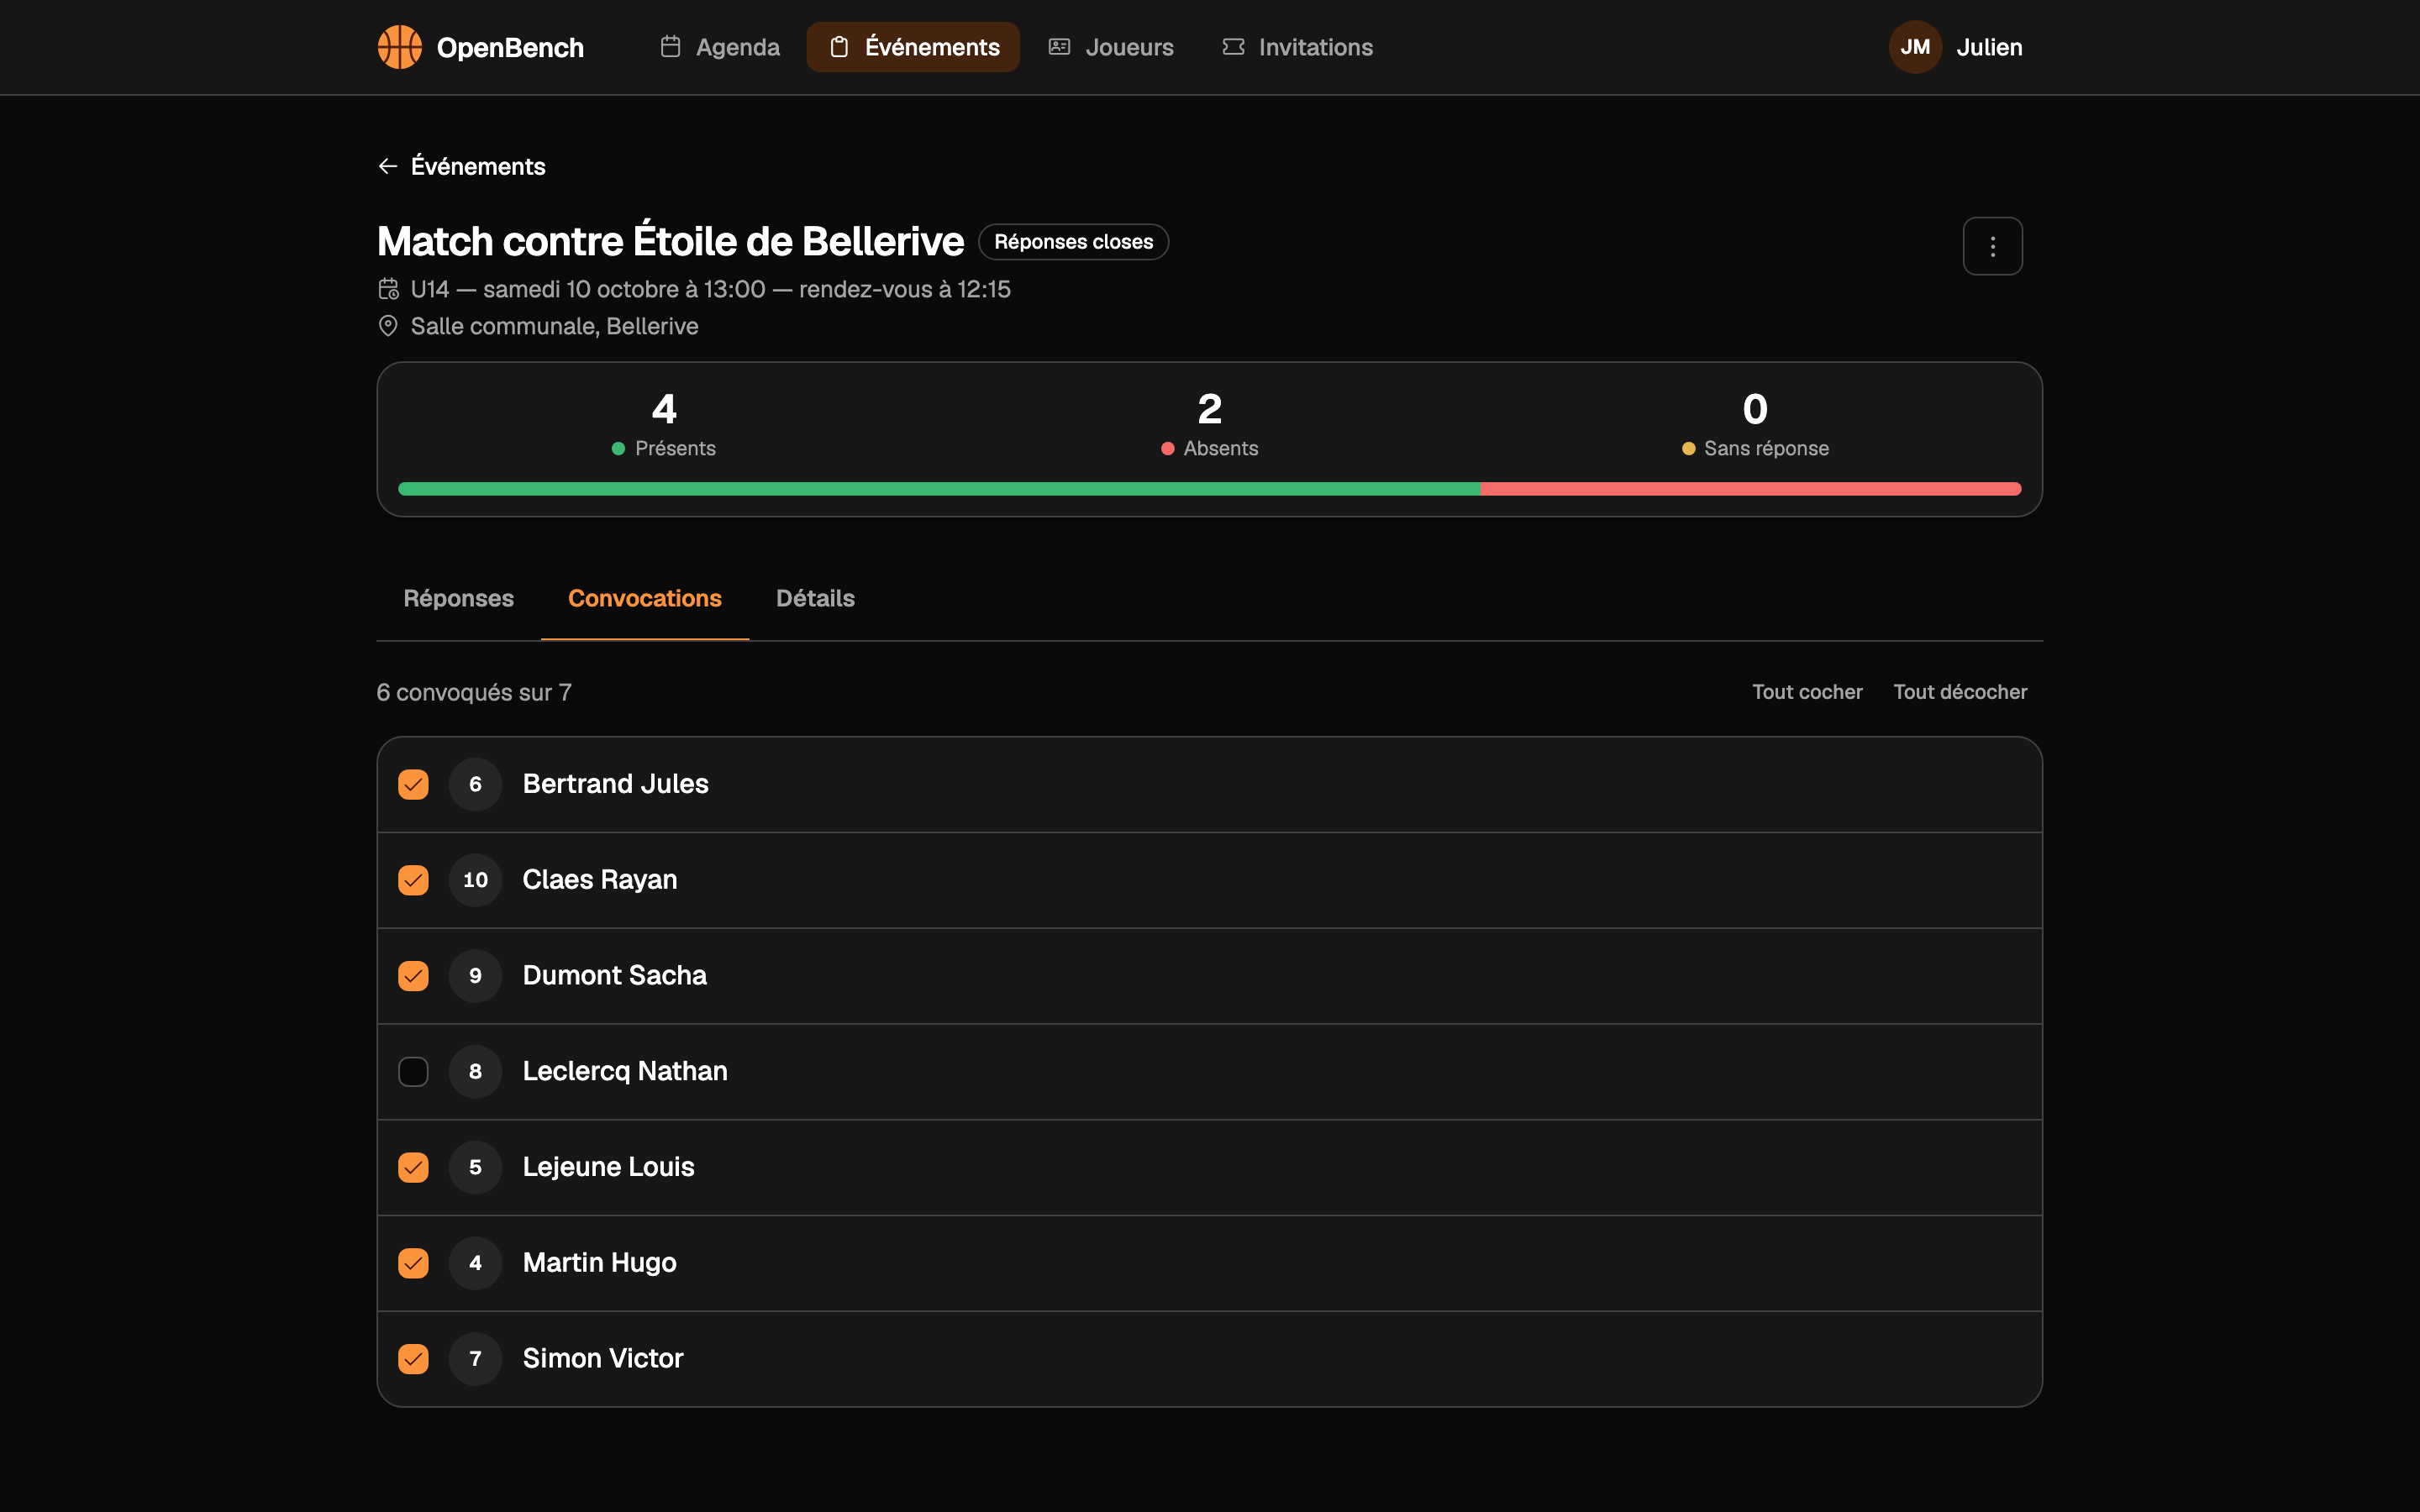The image size is (2420, 1512).
Task: Click Tout cocher
Action: tap(1807, 692)
